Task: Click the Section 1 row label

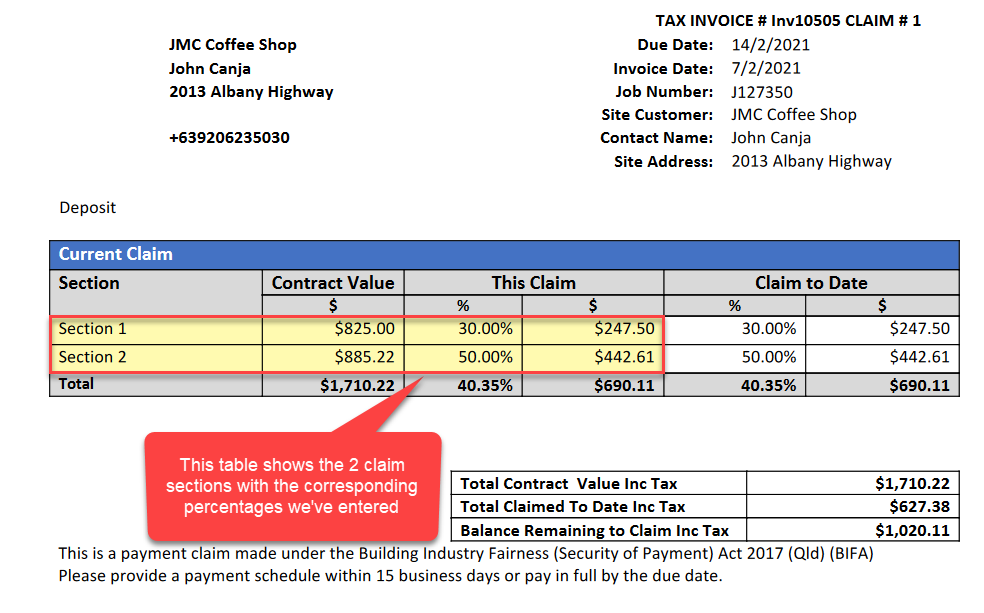Action: (93, 328)
